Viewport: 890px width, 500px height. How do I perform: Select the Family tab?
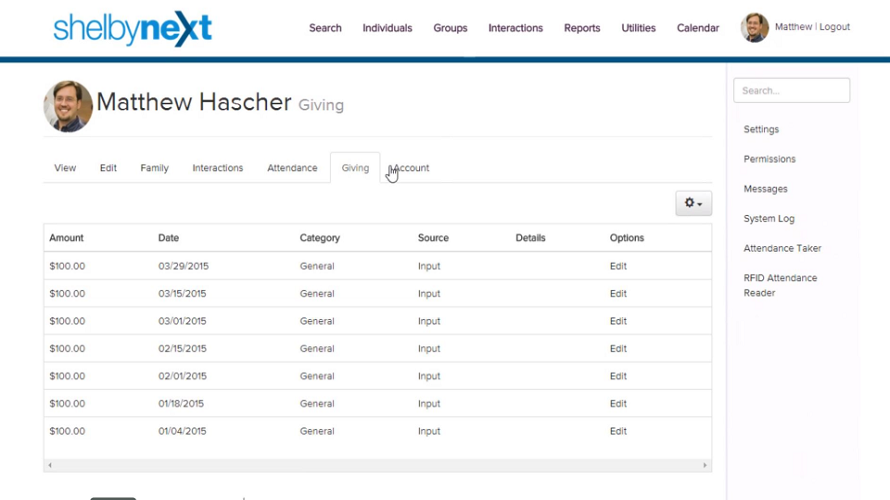[154, 168]
